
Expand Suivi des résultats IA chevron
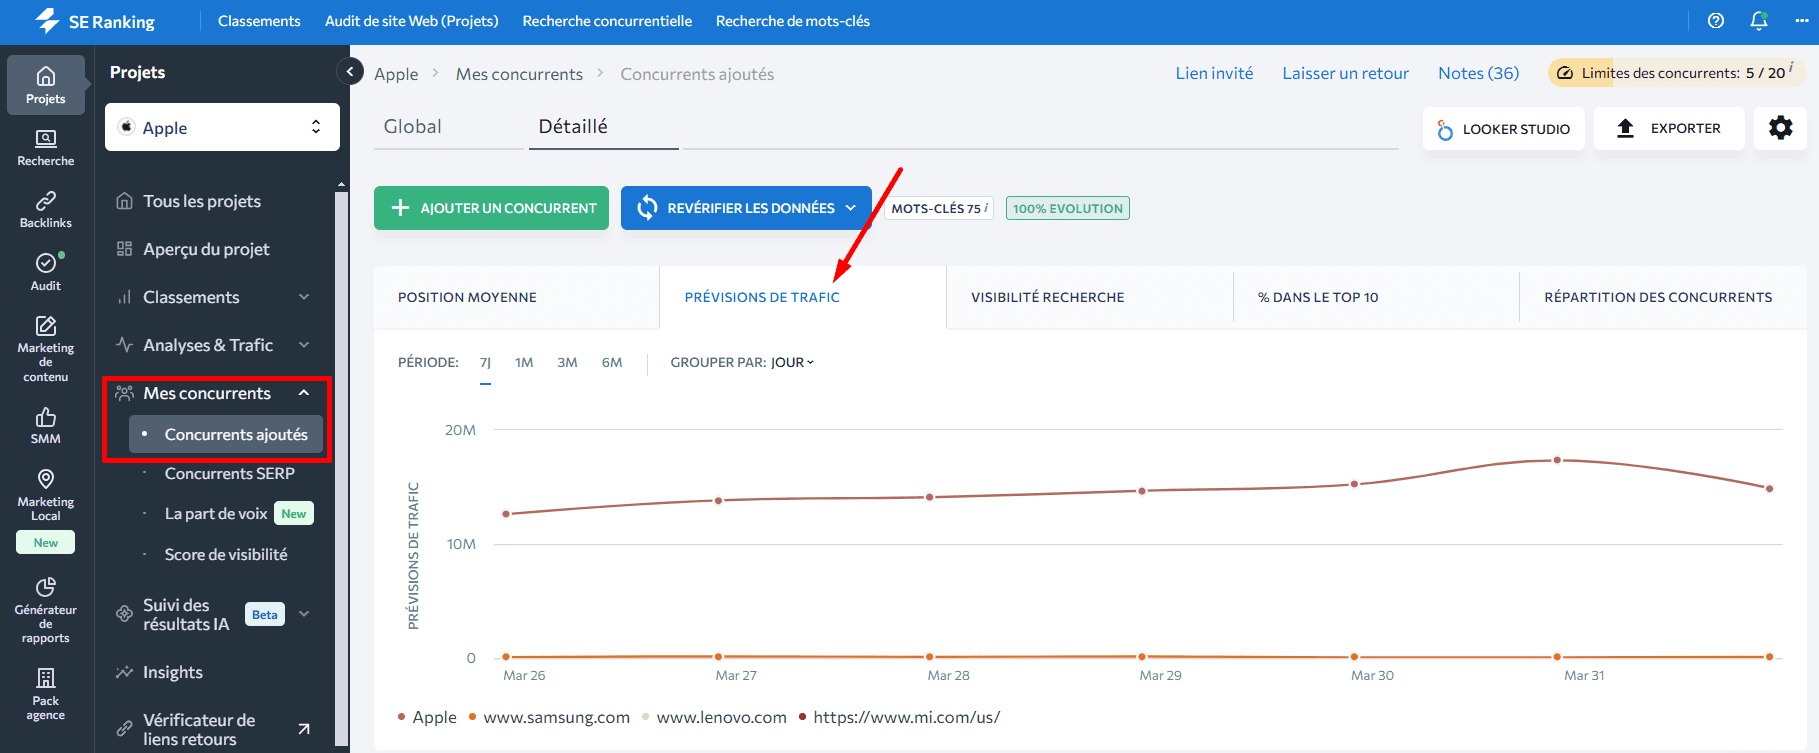click(x=304, y=614)
